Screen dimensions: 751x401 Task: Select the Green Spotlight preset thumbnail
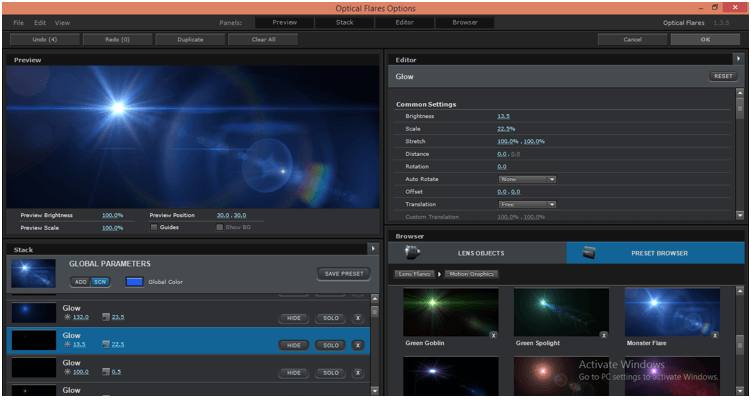point(561,311)
